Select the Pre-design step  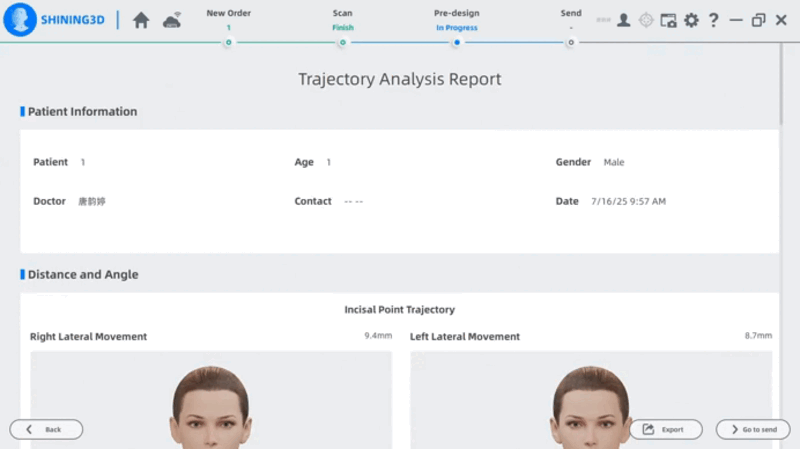click(457, 13)
